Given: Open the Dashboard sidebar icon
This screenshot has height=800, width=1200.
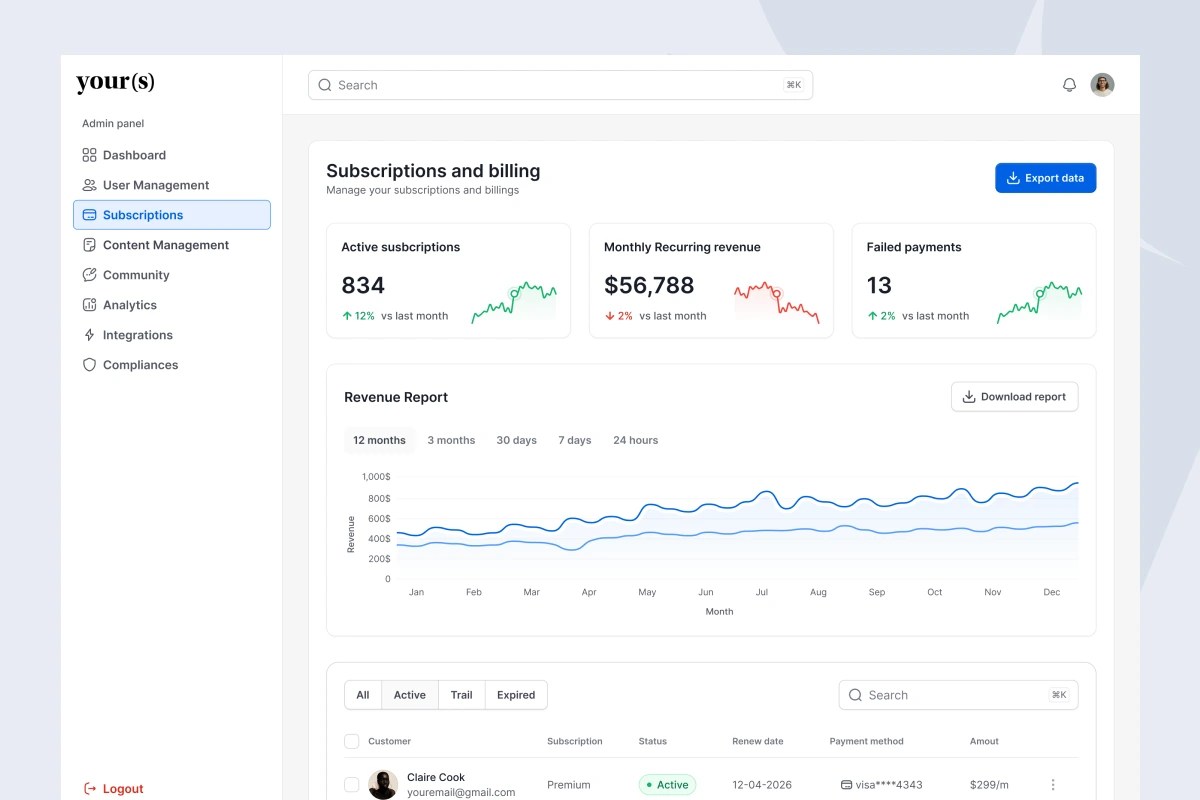Looking at the screenshot, I should (88, 155).
